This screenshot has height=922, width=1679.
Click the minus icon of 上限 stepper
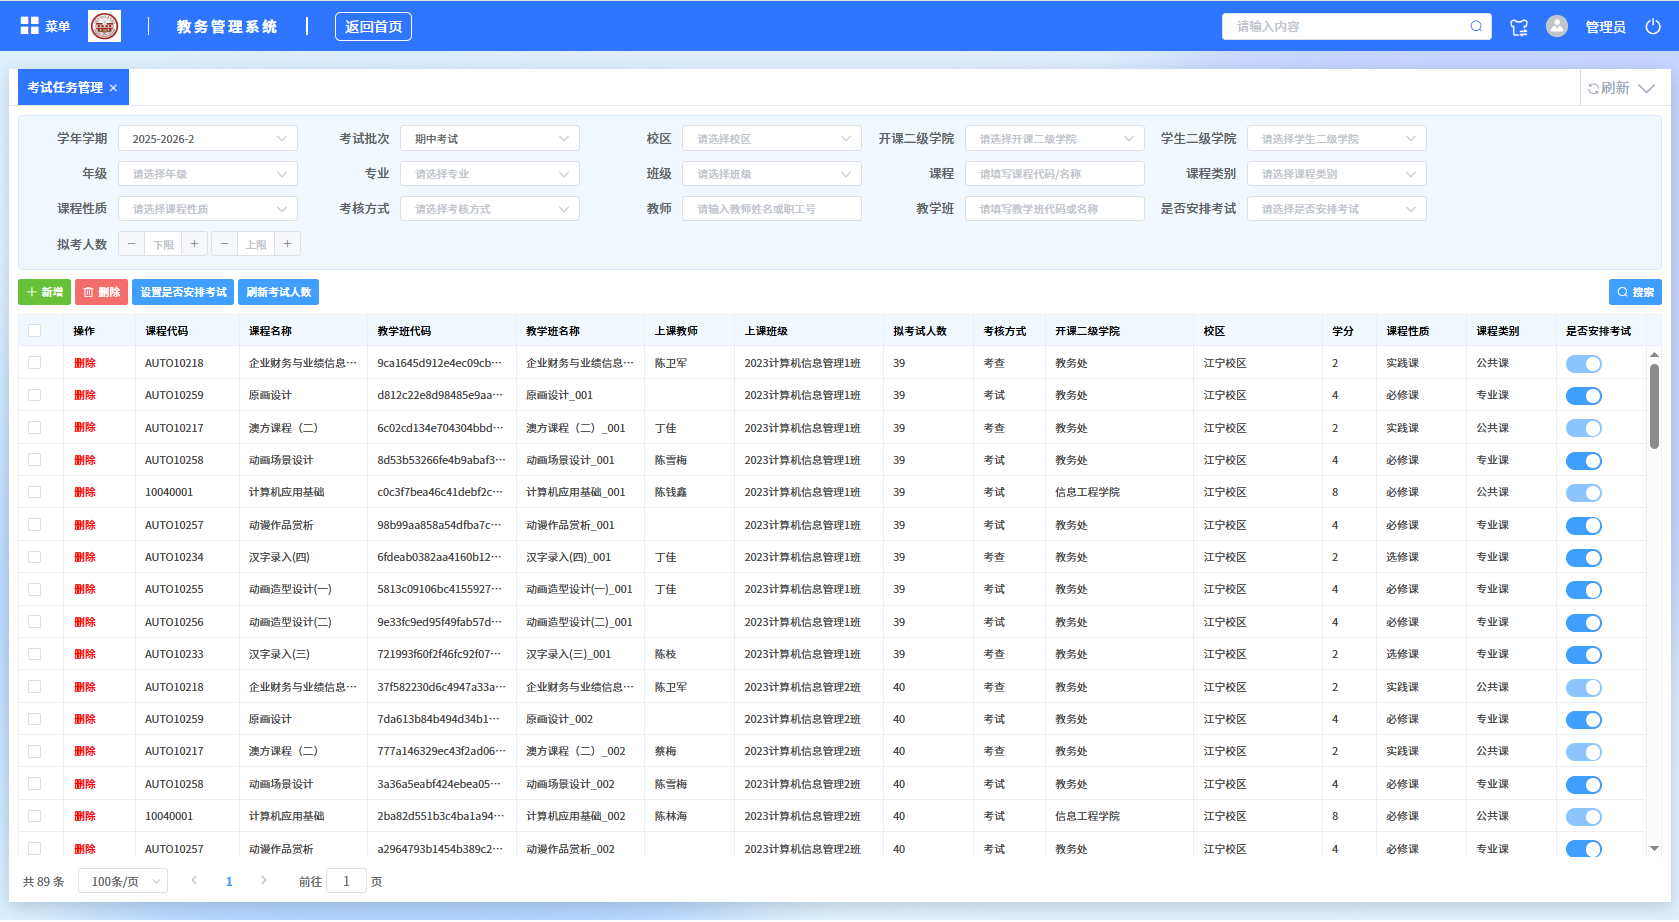click(224, 244)
